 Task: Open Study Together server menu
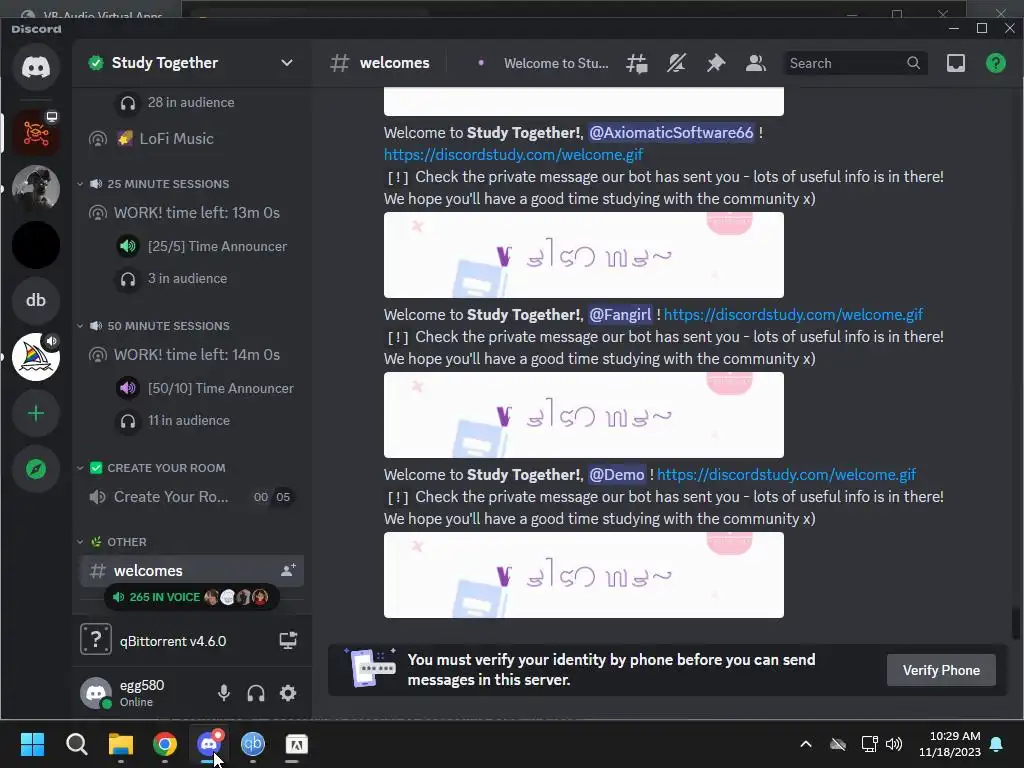click(x=192, y=63)
